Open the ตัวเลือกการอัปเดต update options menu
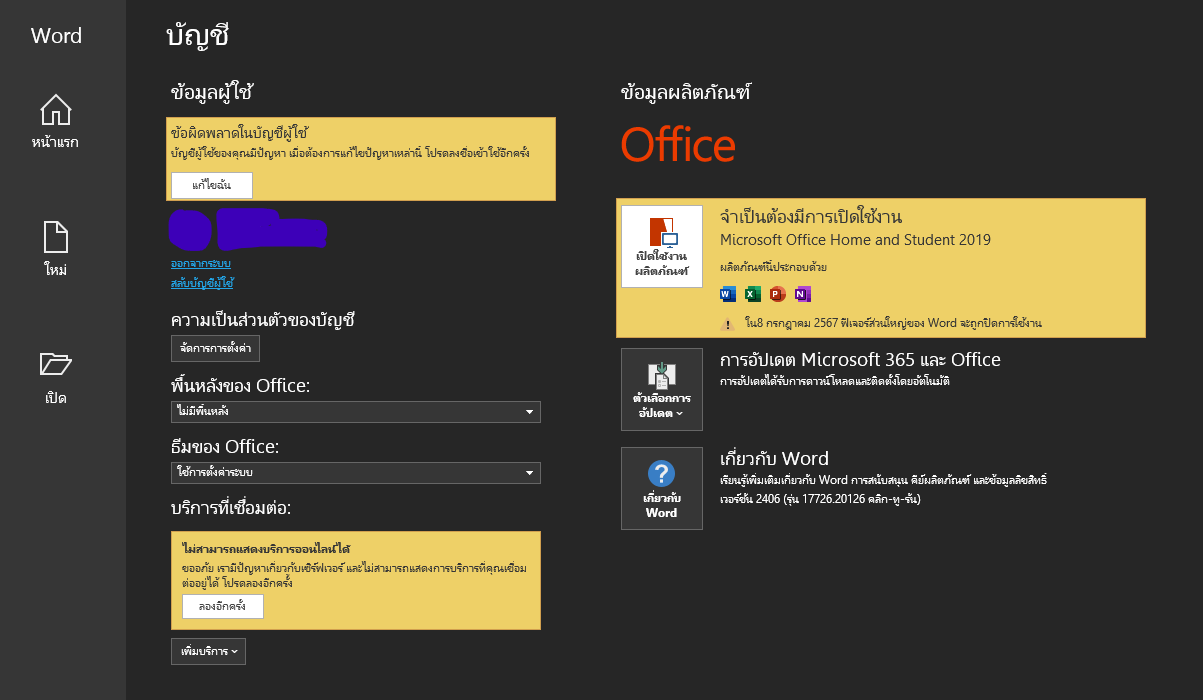The image size is (1203, 700). click(662, 389)
